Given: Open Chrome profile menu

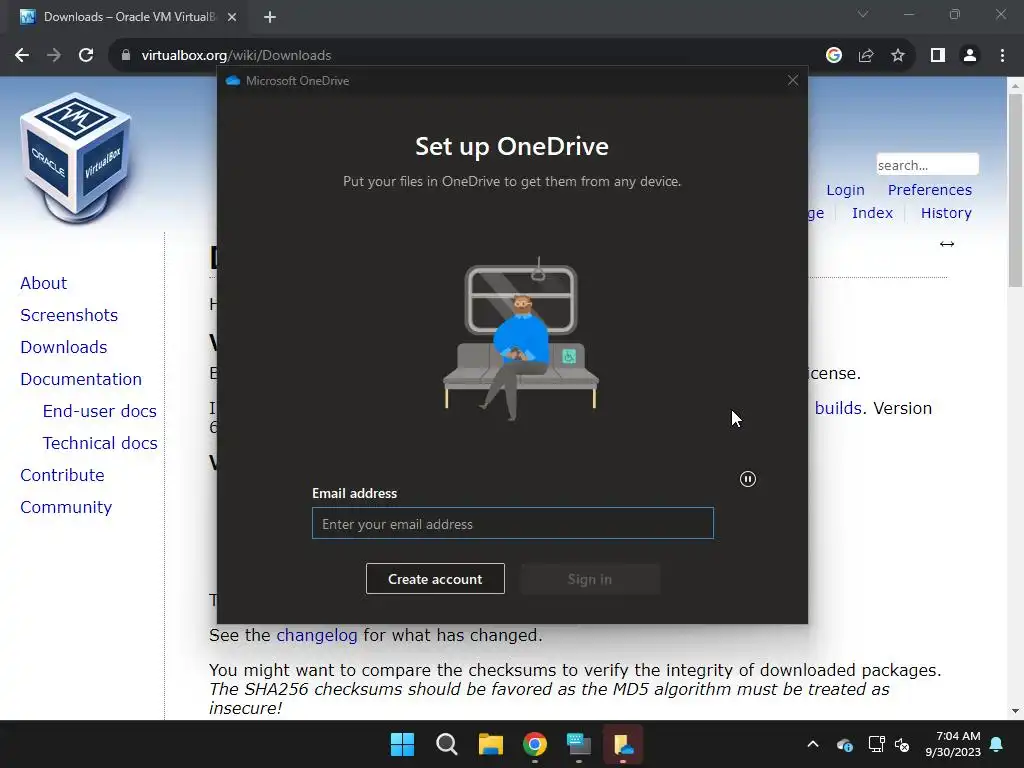Looking at the screenshot, I should coord(970,56).
